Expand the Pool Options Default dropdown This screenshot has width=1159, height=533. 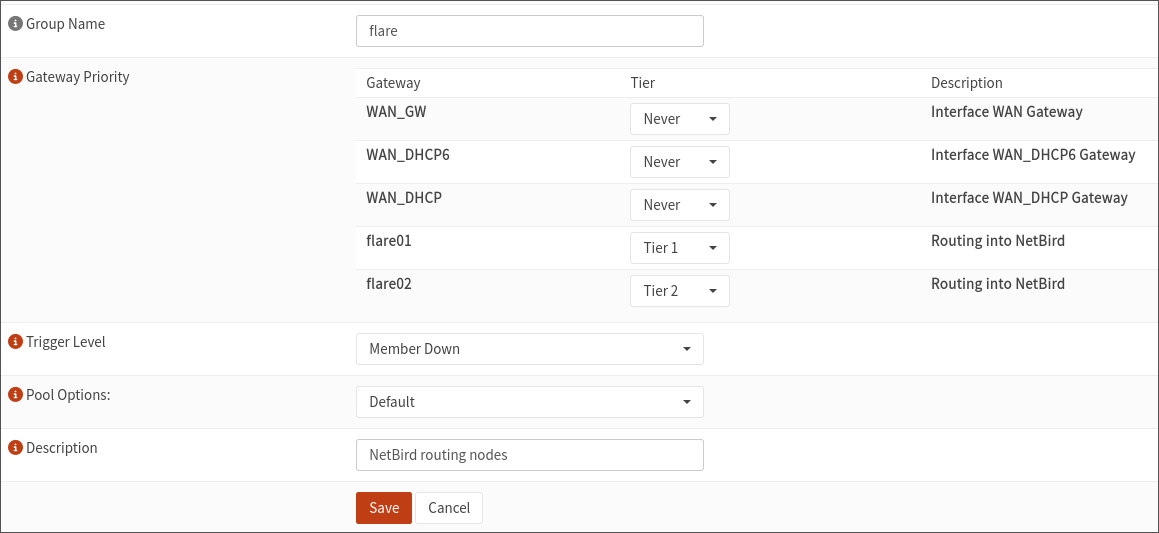[529, 402]
